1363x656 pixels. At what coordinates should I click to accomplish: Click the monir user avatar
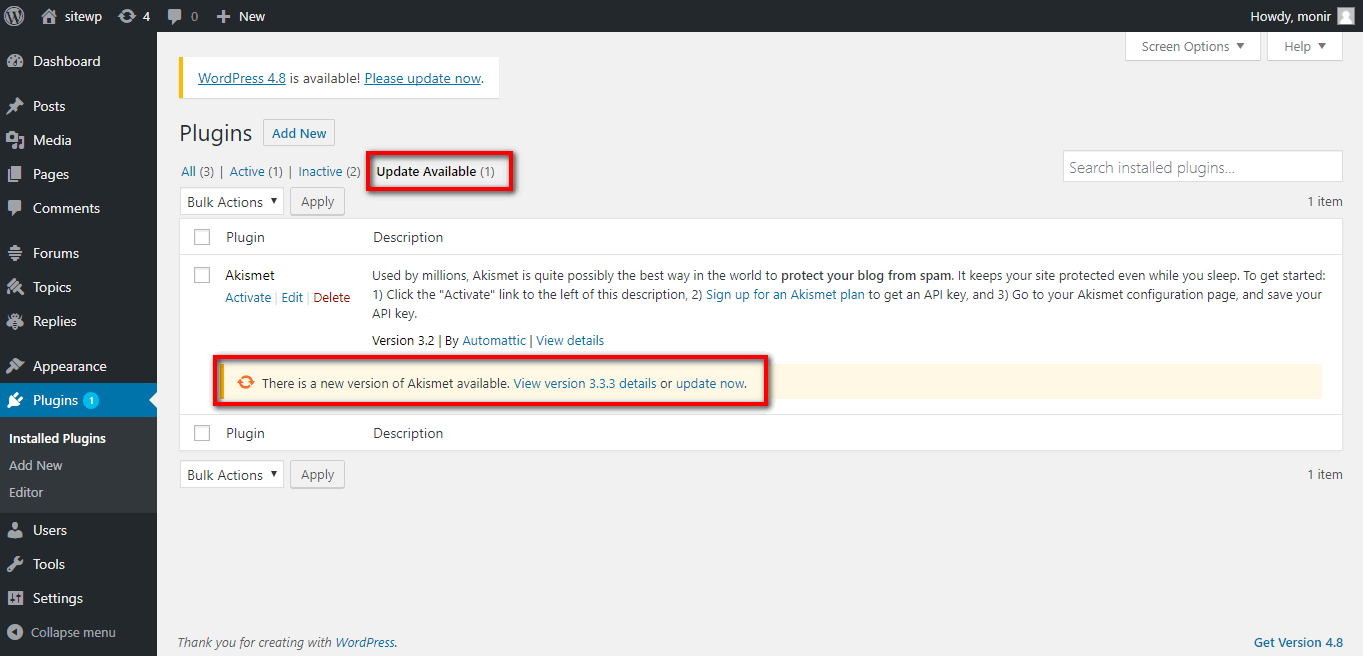(x=1345, y=16)
